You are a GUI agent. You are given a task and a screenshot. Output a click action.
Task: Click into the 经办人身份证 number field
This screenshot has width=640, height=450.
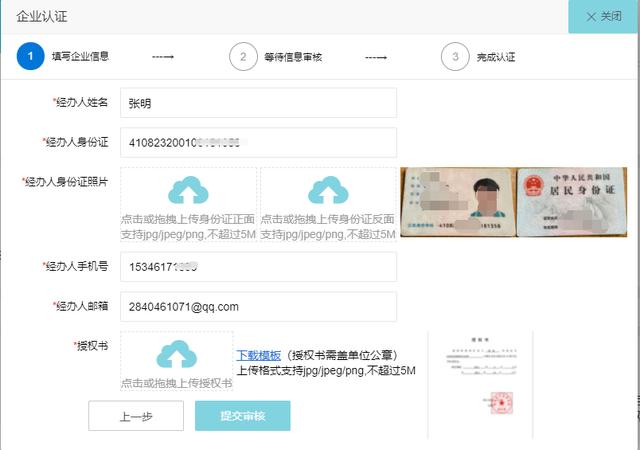pyautogui.click(x=257, y=143)
